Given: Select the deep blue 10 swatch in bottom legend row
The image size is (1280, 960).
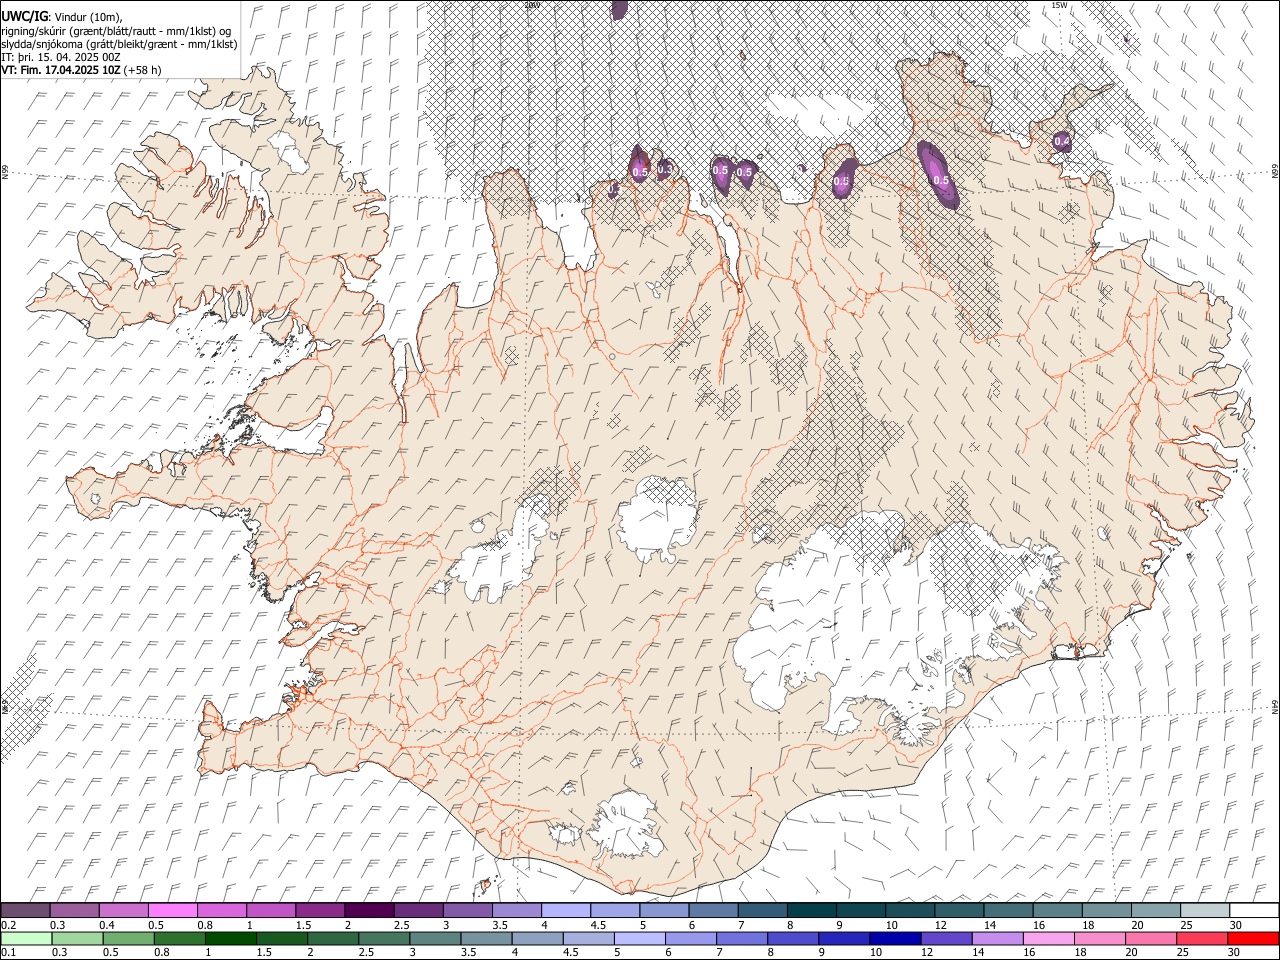Looking at the screenshot, I should (894, 939).
